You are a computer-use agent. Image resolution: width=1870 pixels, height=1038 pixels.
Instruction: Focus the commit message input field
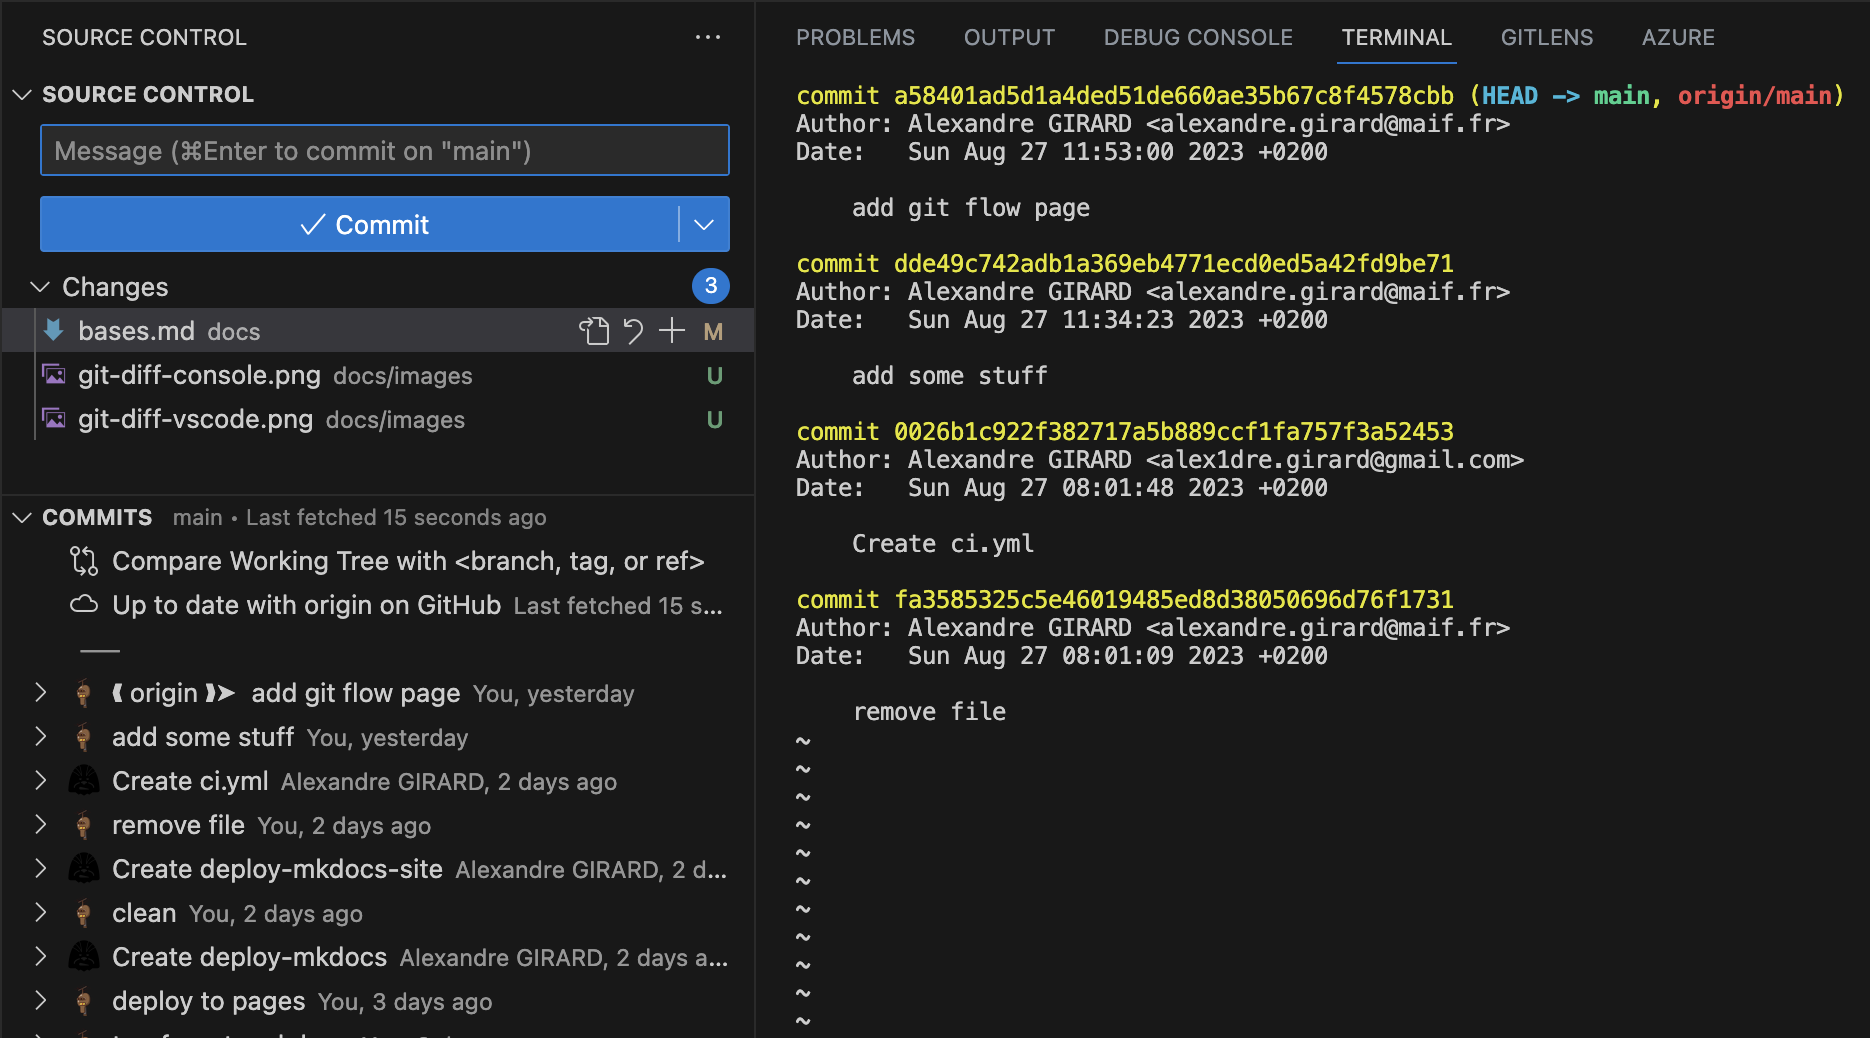385,150
